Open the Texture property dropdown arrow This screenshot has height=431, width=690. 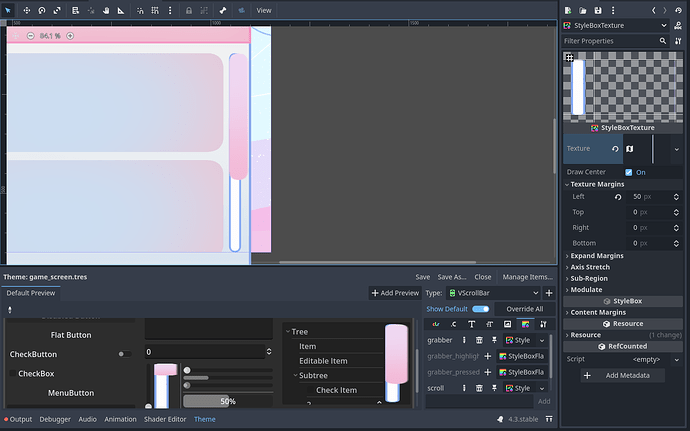tap(676, 149)
